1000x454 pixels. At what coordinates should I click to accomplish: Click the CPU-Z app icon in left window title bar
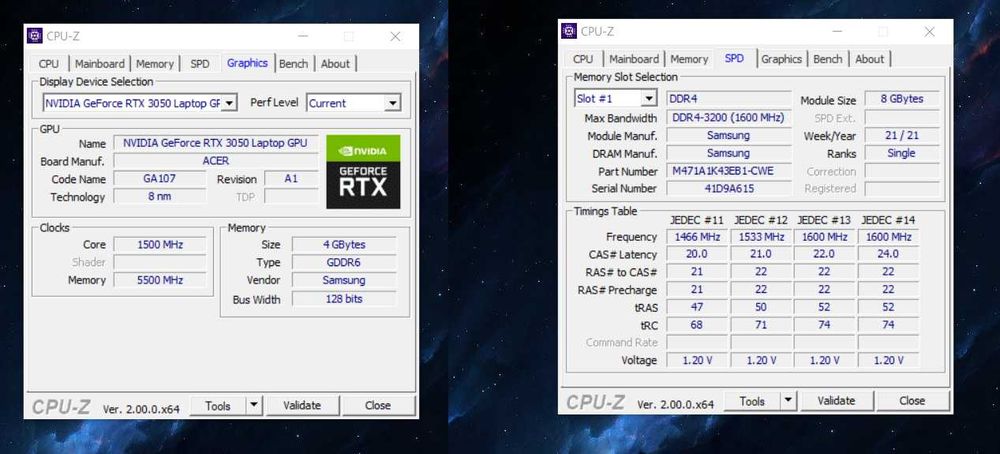click(35, 36)
